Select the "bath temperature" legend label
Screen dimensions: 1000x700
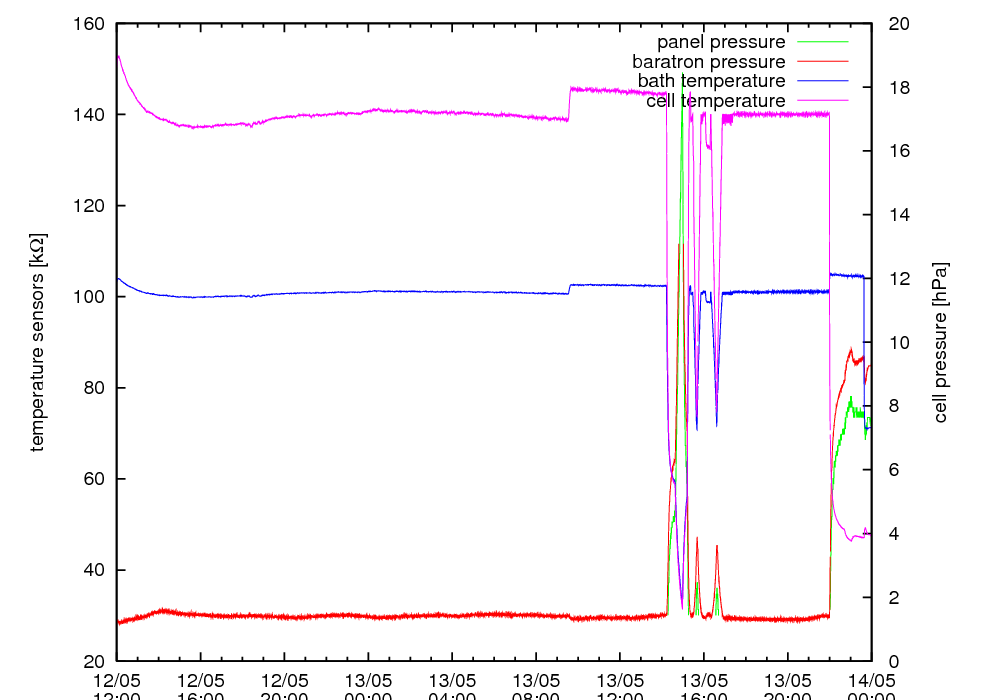click(x=711, y=81)
